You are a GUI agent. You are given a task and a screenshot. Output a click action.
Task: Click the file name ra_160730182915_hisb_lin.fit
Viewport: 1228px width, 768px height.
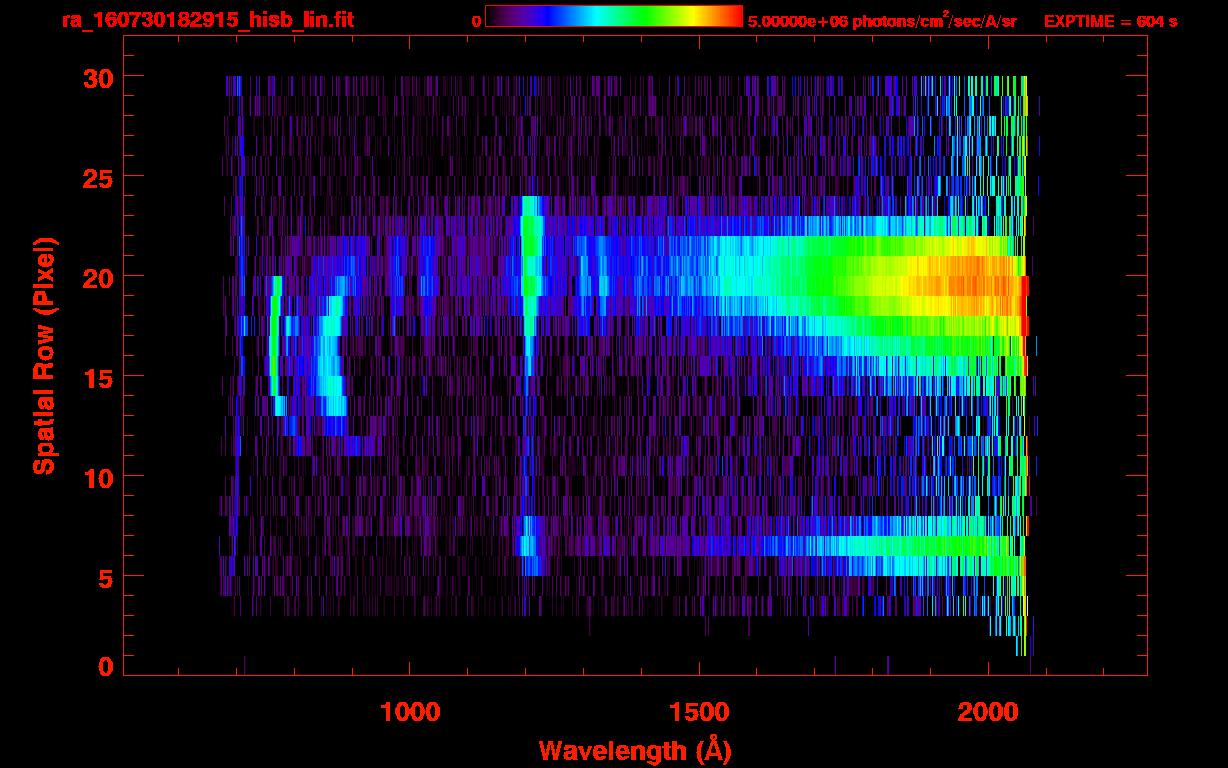(x=206, y=20)
